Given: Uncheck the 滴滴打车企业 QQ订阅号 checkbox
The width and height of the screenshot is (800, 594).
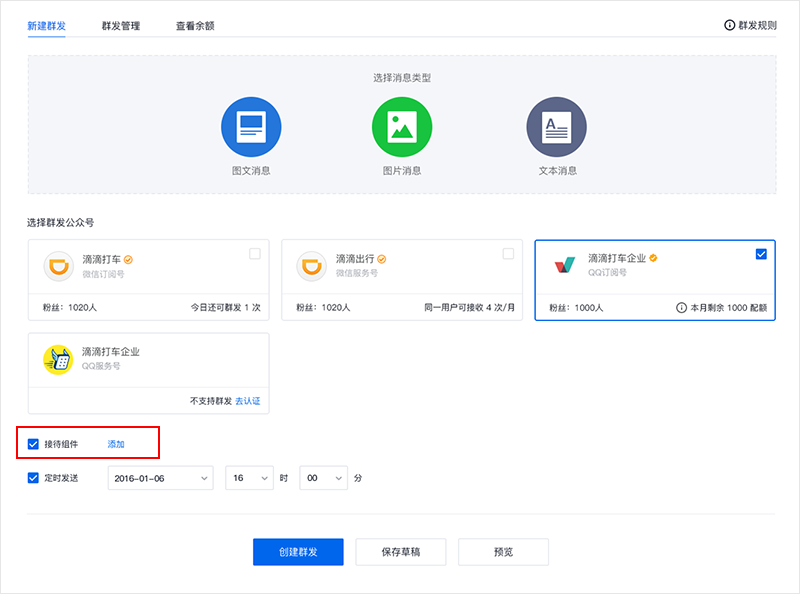Looking at the screenshot, I should tap(761, 254).
